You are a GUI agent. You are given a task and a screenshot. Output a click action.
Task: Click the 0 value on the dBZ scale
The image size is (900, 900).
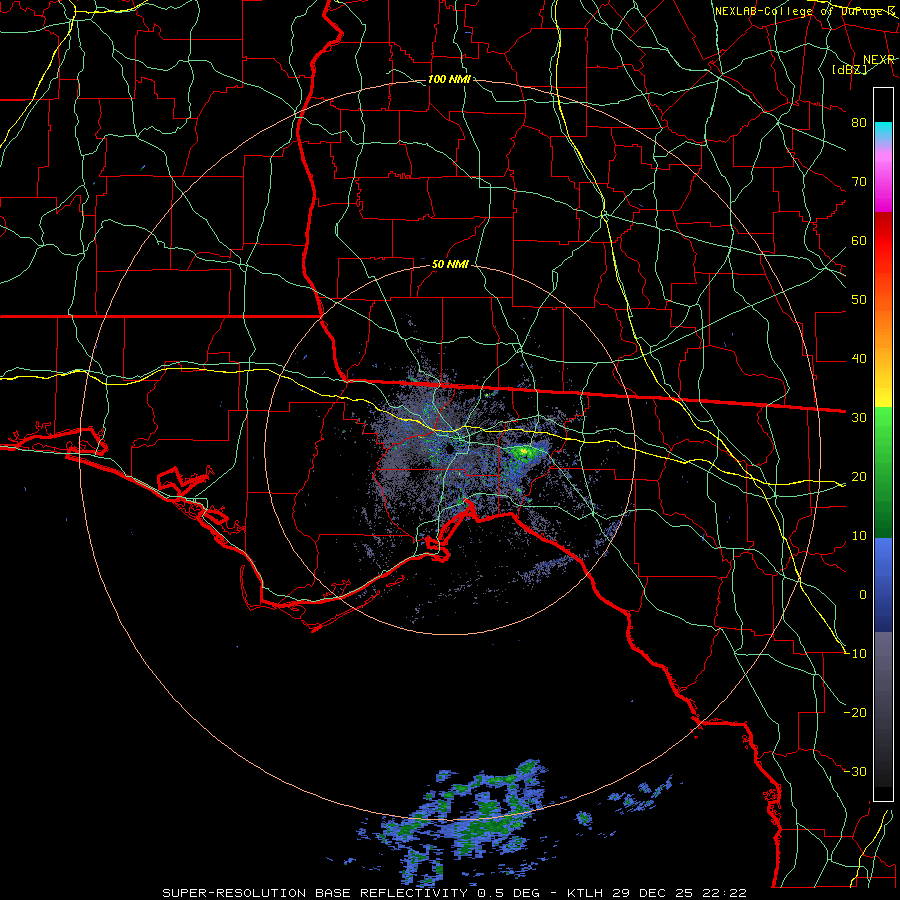point(863,595)
